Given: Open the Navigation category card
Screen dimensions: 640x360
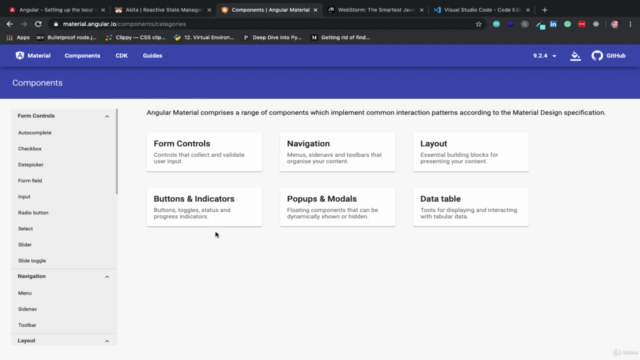Looking at the screenshot, I should click(338, 152).
